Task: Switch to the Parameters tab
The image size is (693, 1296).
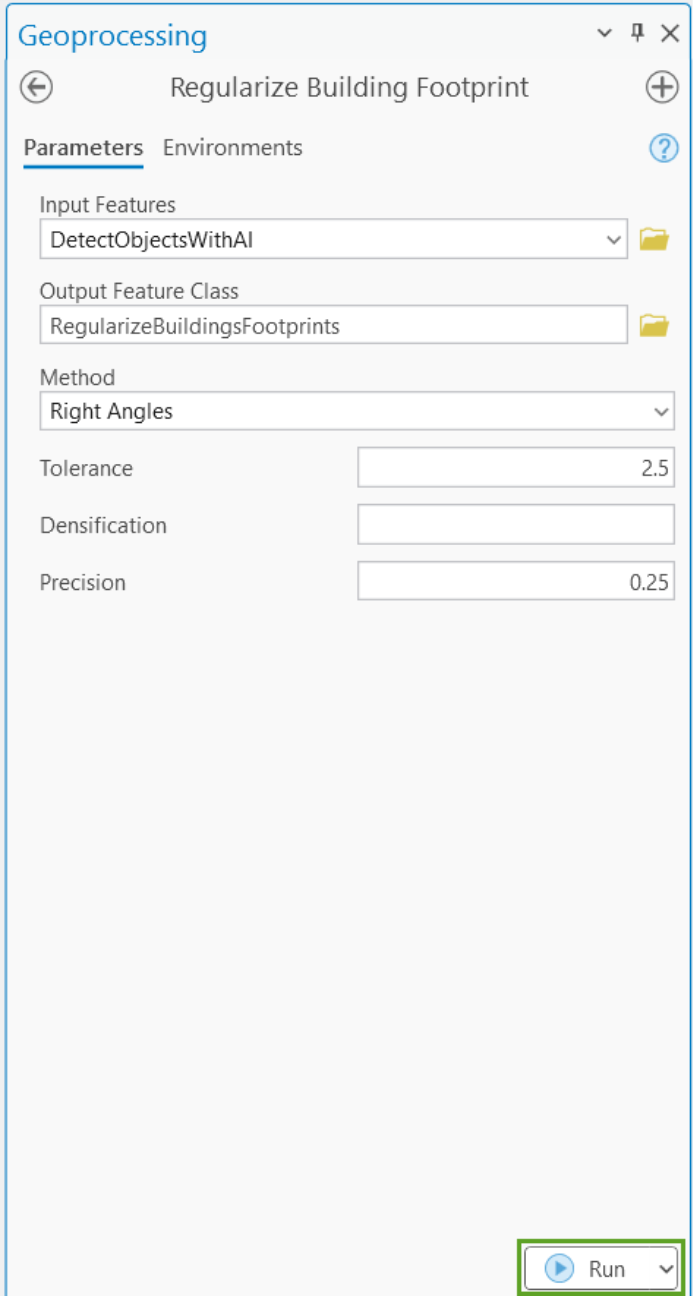Action: tap(83, 148)
